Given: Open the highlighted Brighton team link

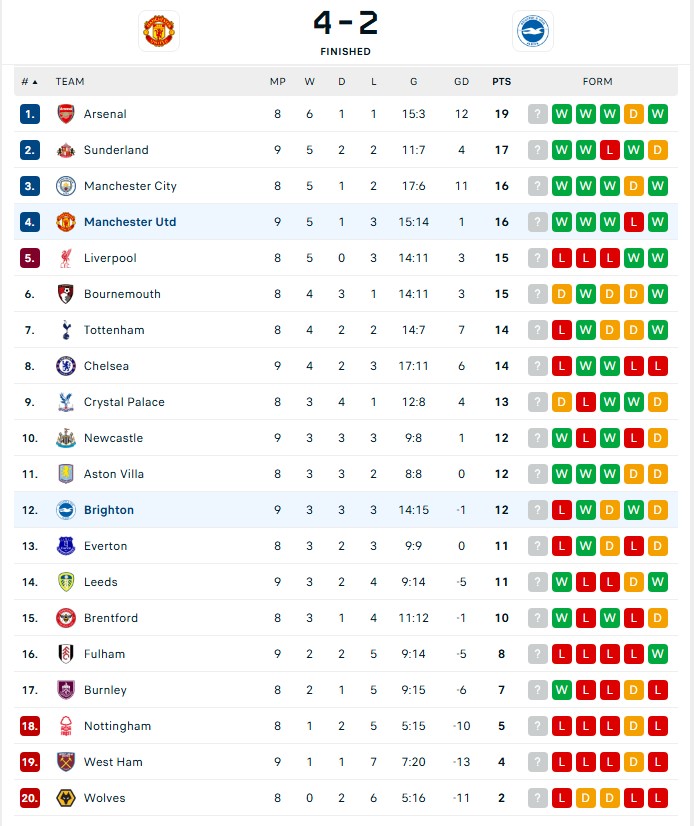Looking at the screenshot, I should coord(109,510).
